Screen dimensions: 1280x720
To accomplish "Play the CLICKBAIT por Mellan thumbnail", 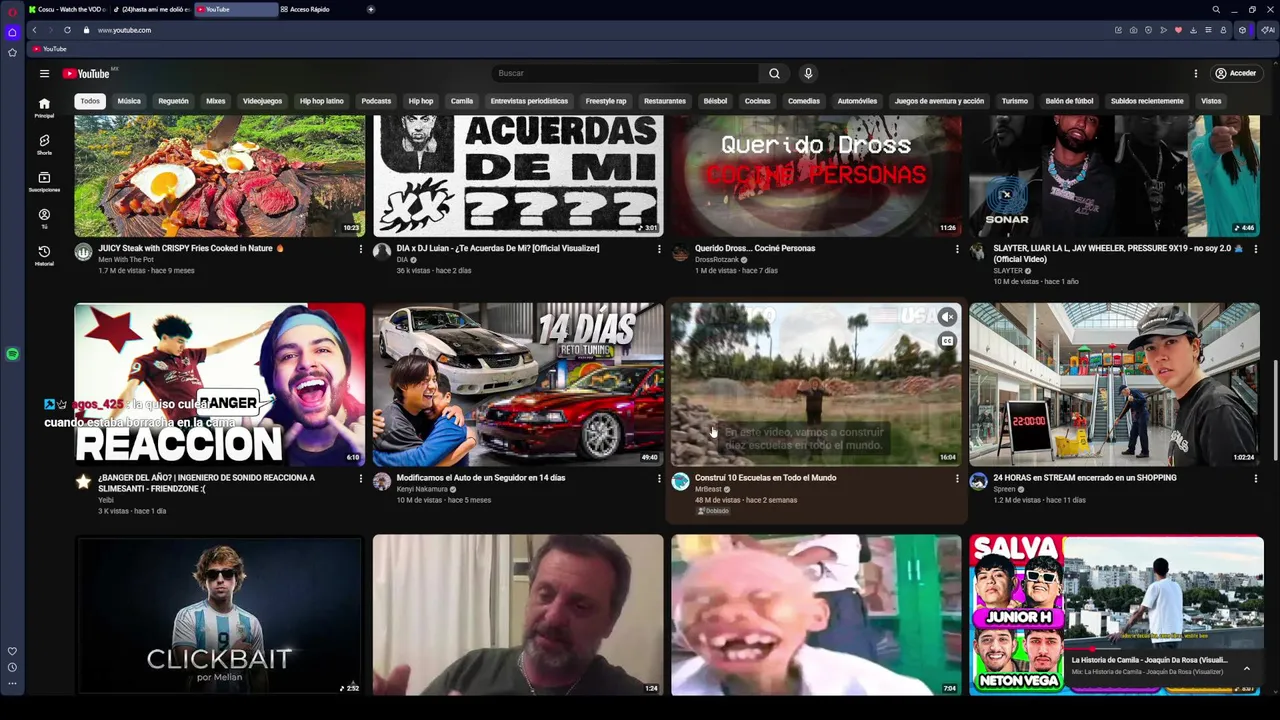I will point(220,615).
